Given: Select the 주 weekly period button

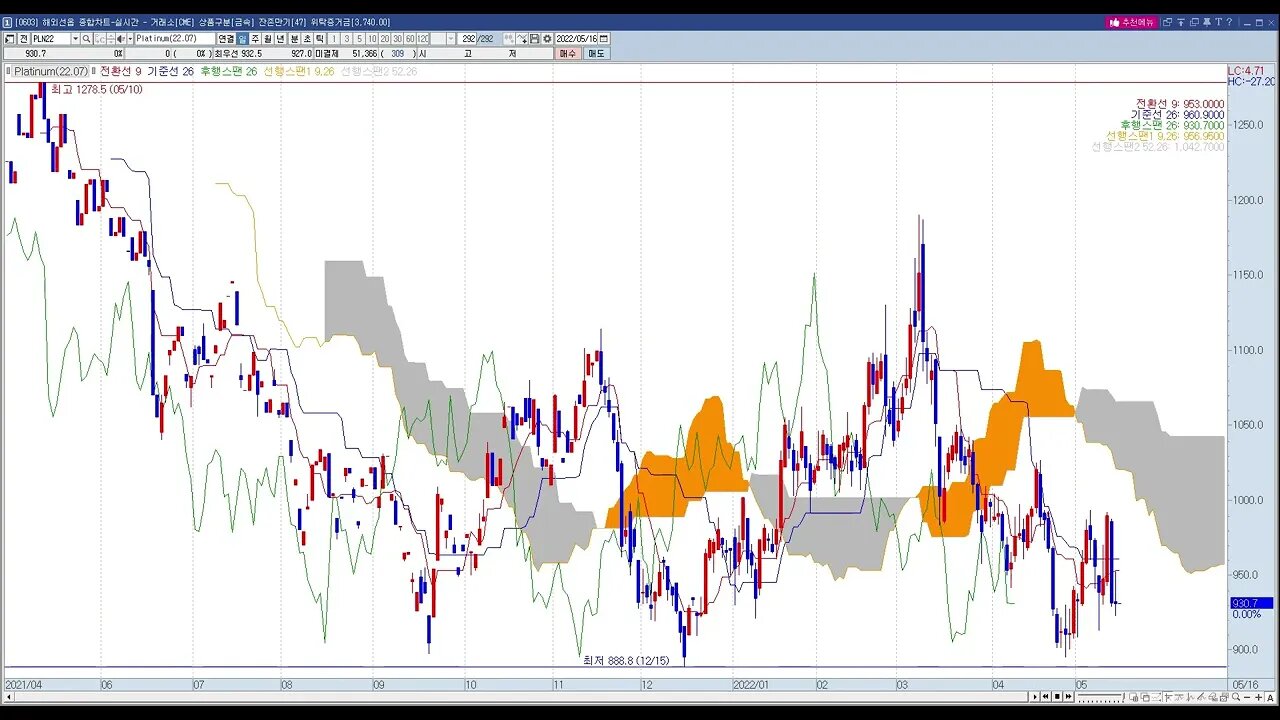Looking at the screenshot, I should click(255, 38).
